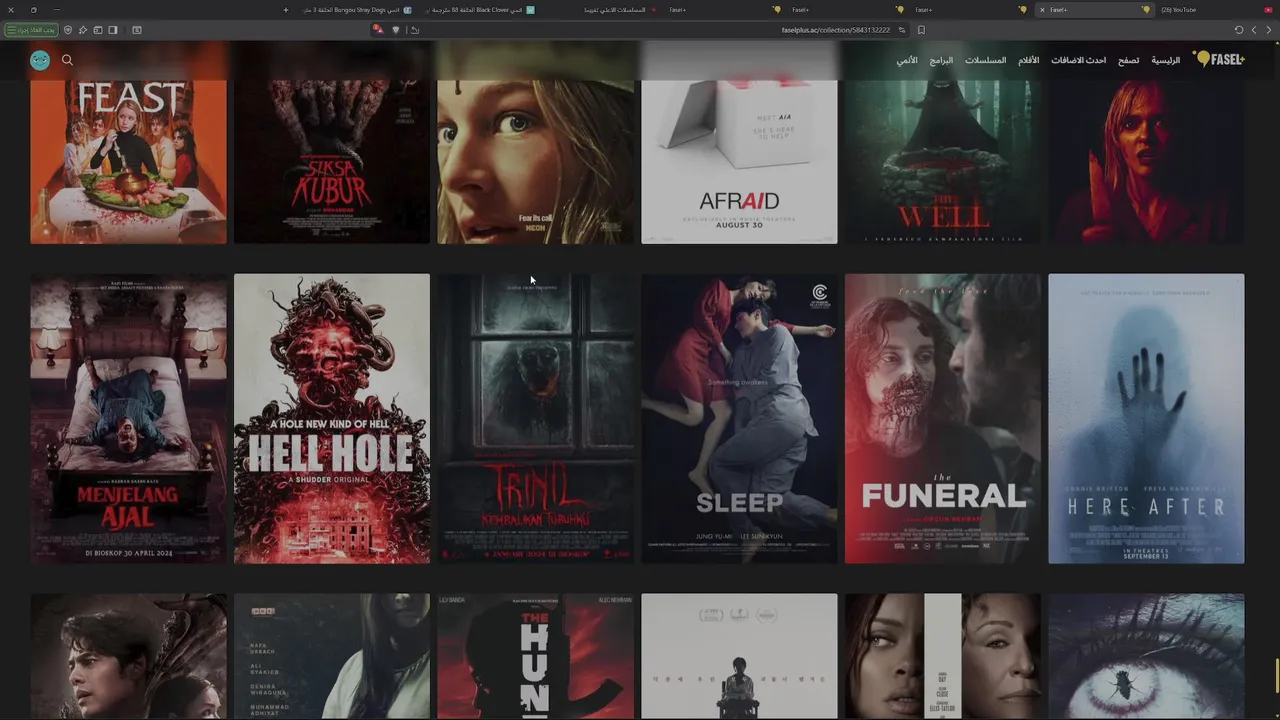Open the site search magnifier icon

(67, 60)
